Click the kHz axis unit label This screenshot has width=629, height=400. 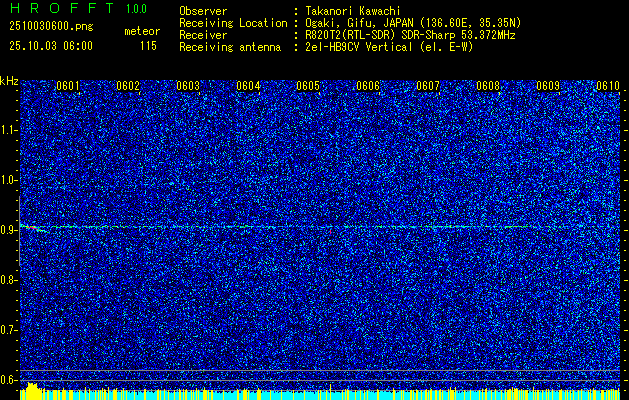point(9,81)
